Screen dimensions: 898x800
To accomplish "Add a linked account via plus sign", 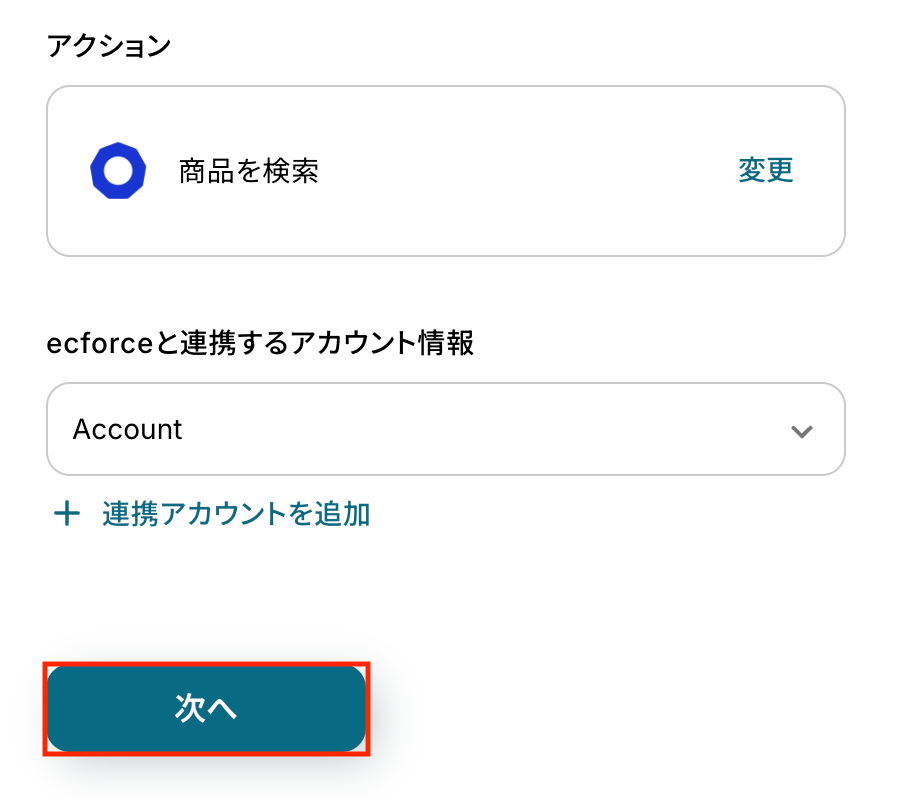I will click(x=66, y=515).
